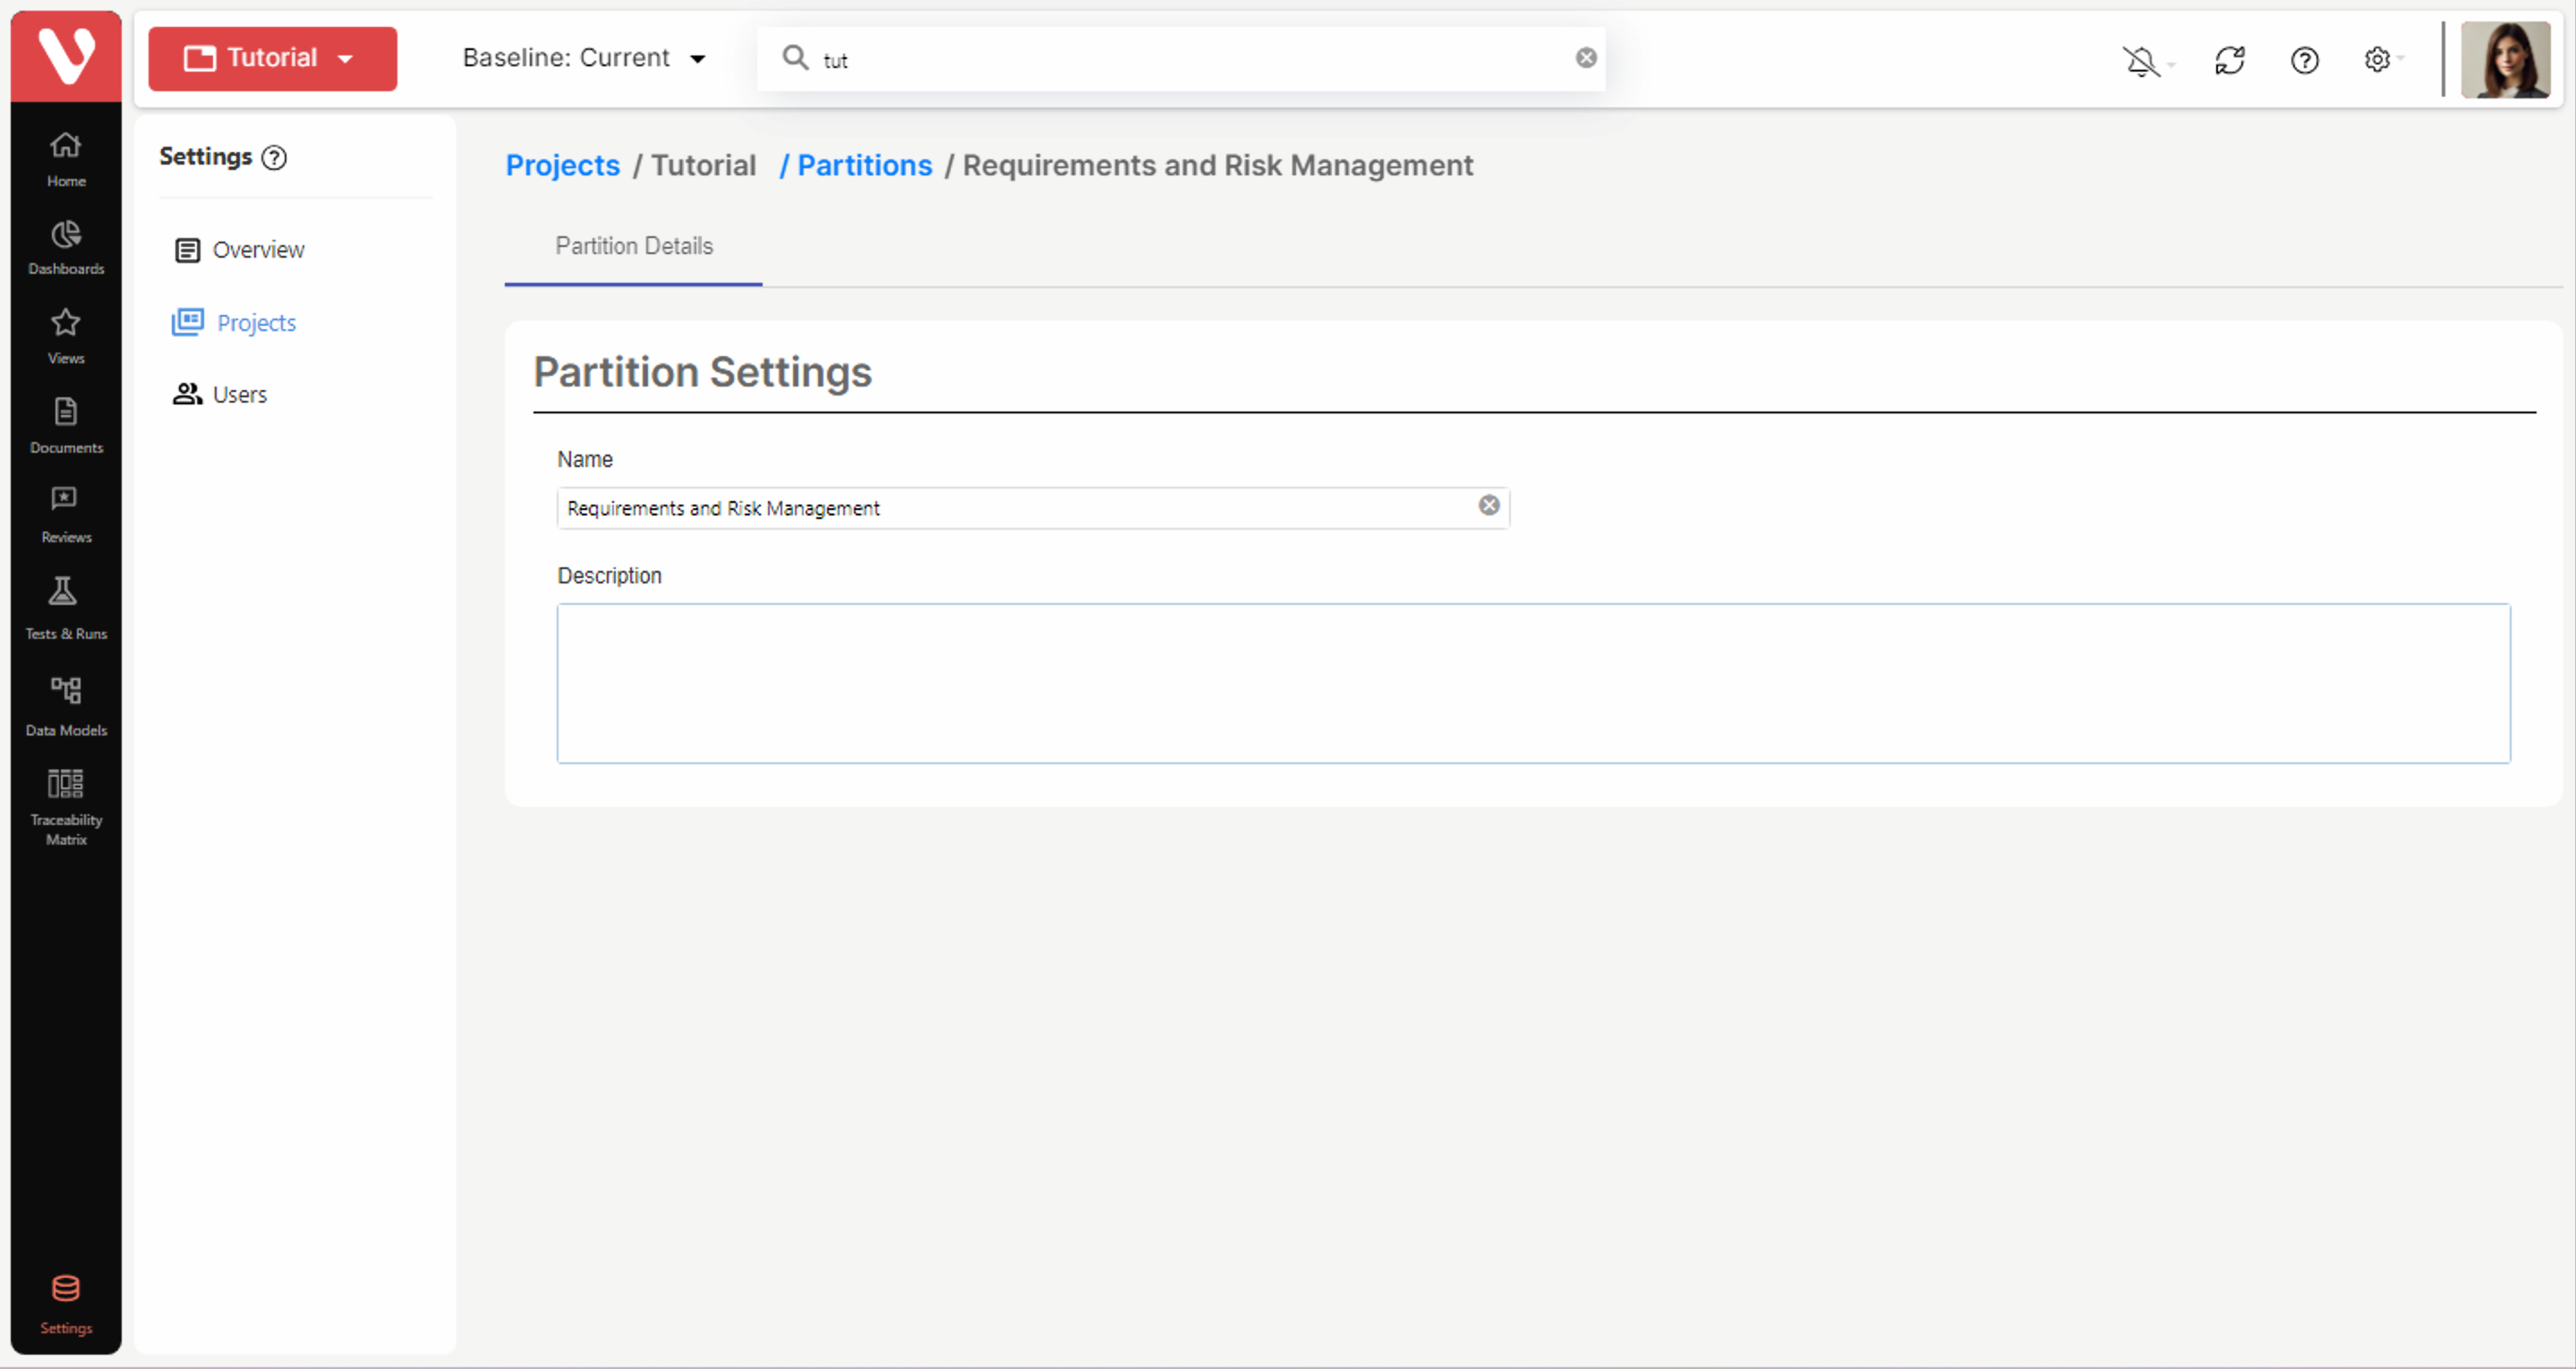Select Overview in Settings menu

[257, 250]
